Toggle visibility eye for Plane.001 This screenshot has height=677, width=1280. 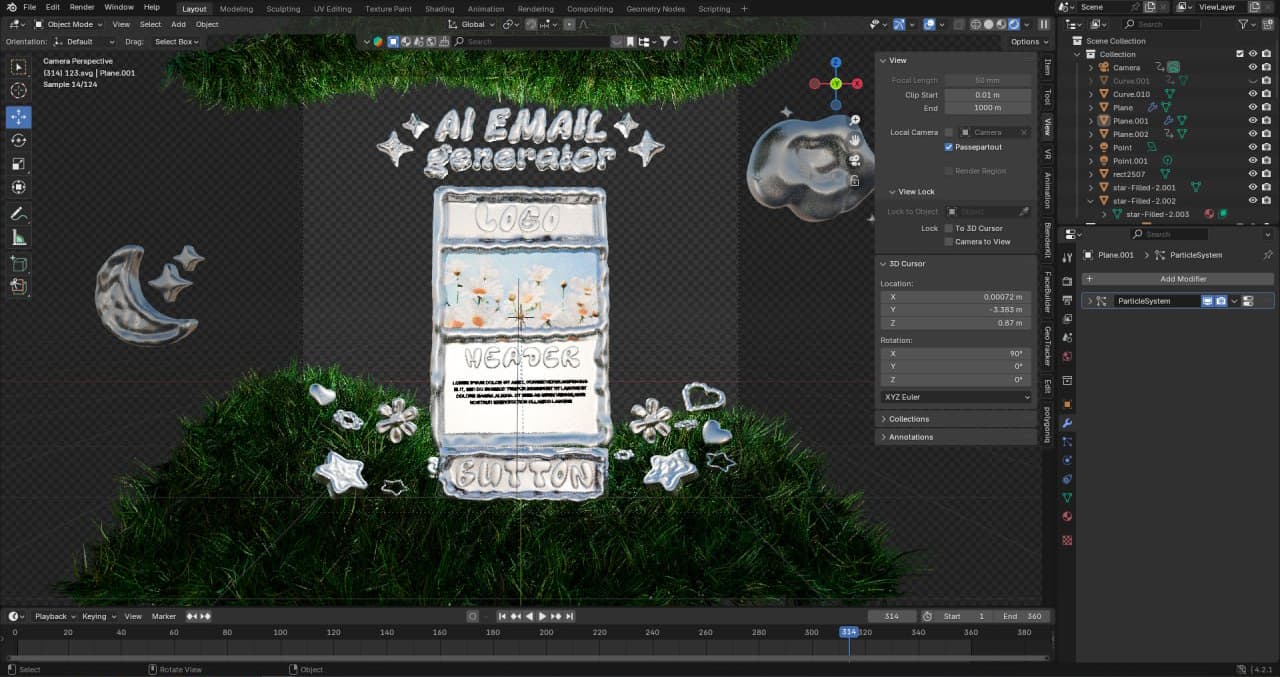[x=1253, y=121]
